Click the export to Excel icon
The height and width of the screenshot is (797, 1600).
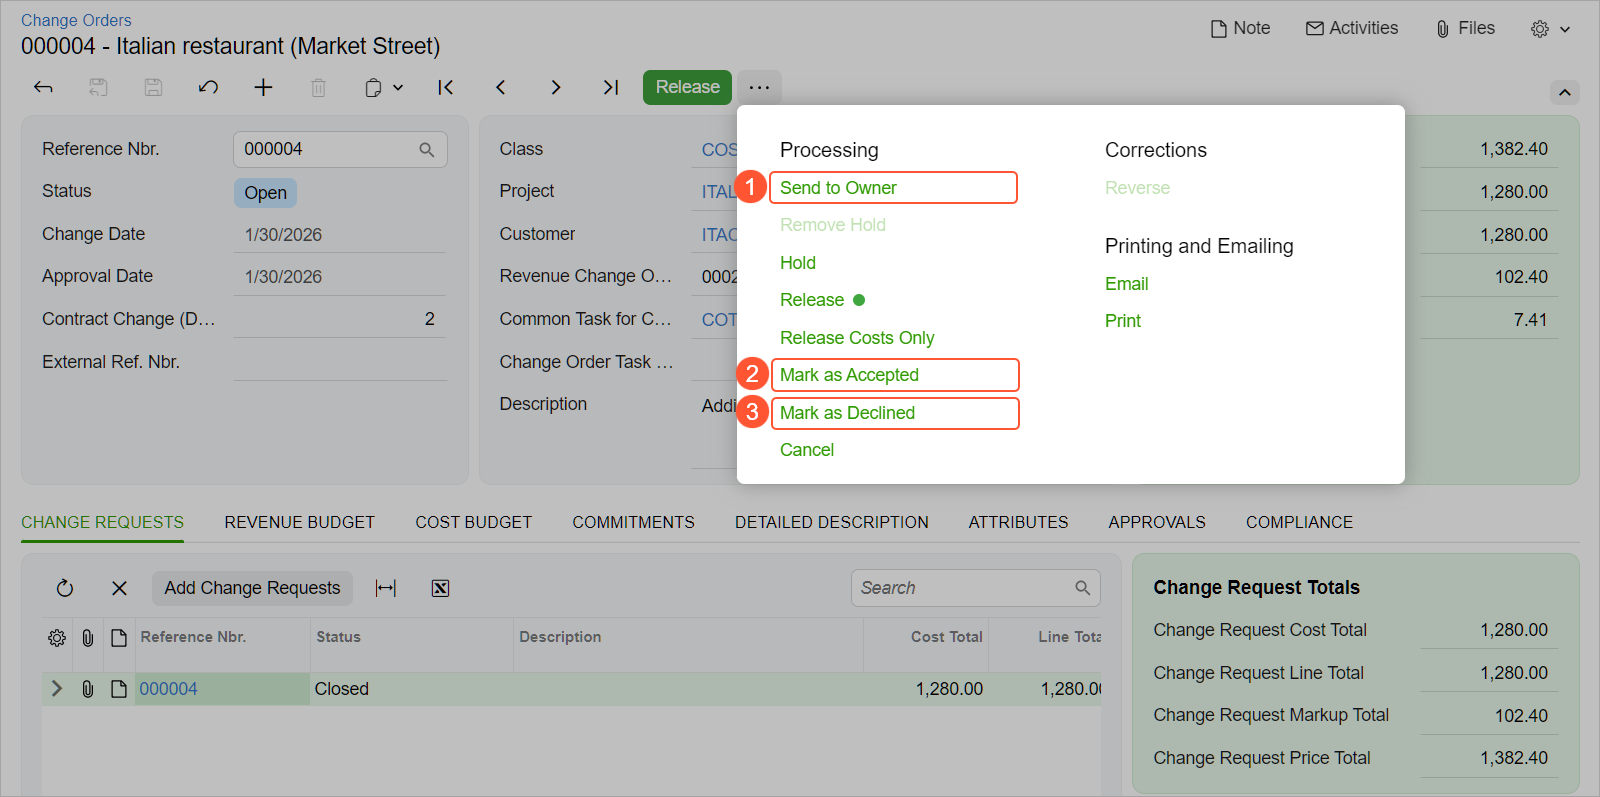pyautogui.click(x=440, y=588)
